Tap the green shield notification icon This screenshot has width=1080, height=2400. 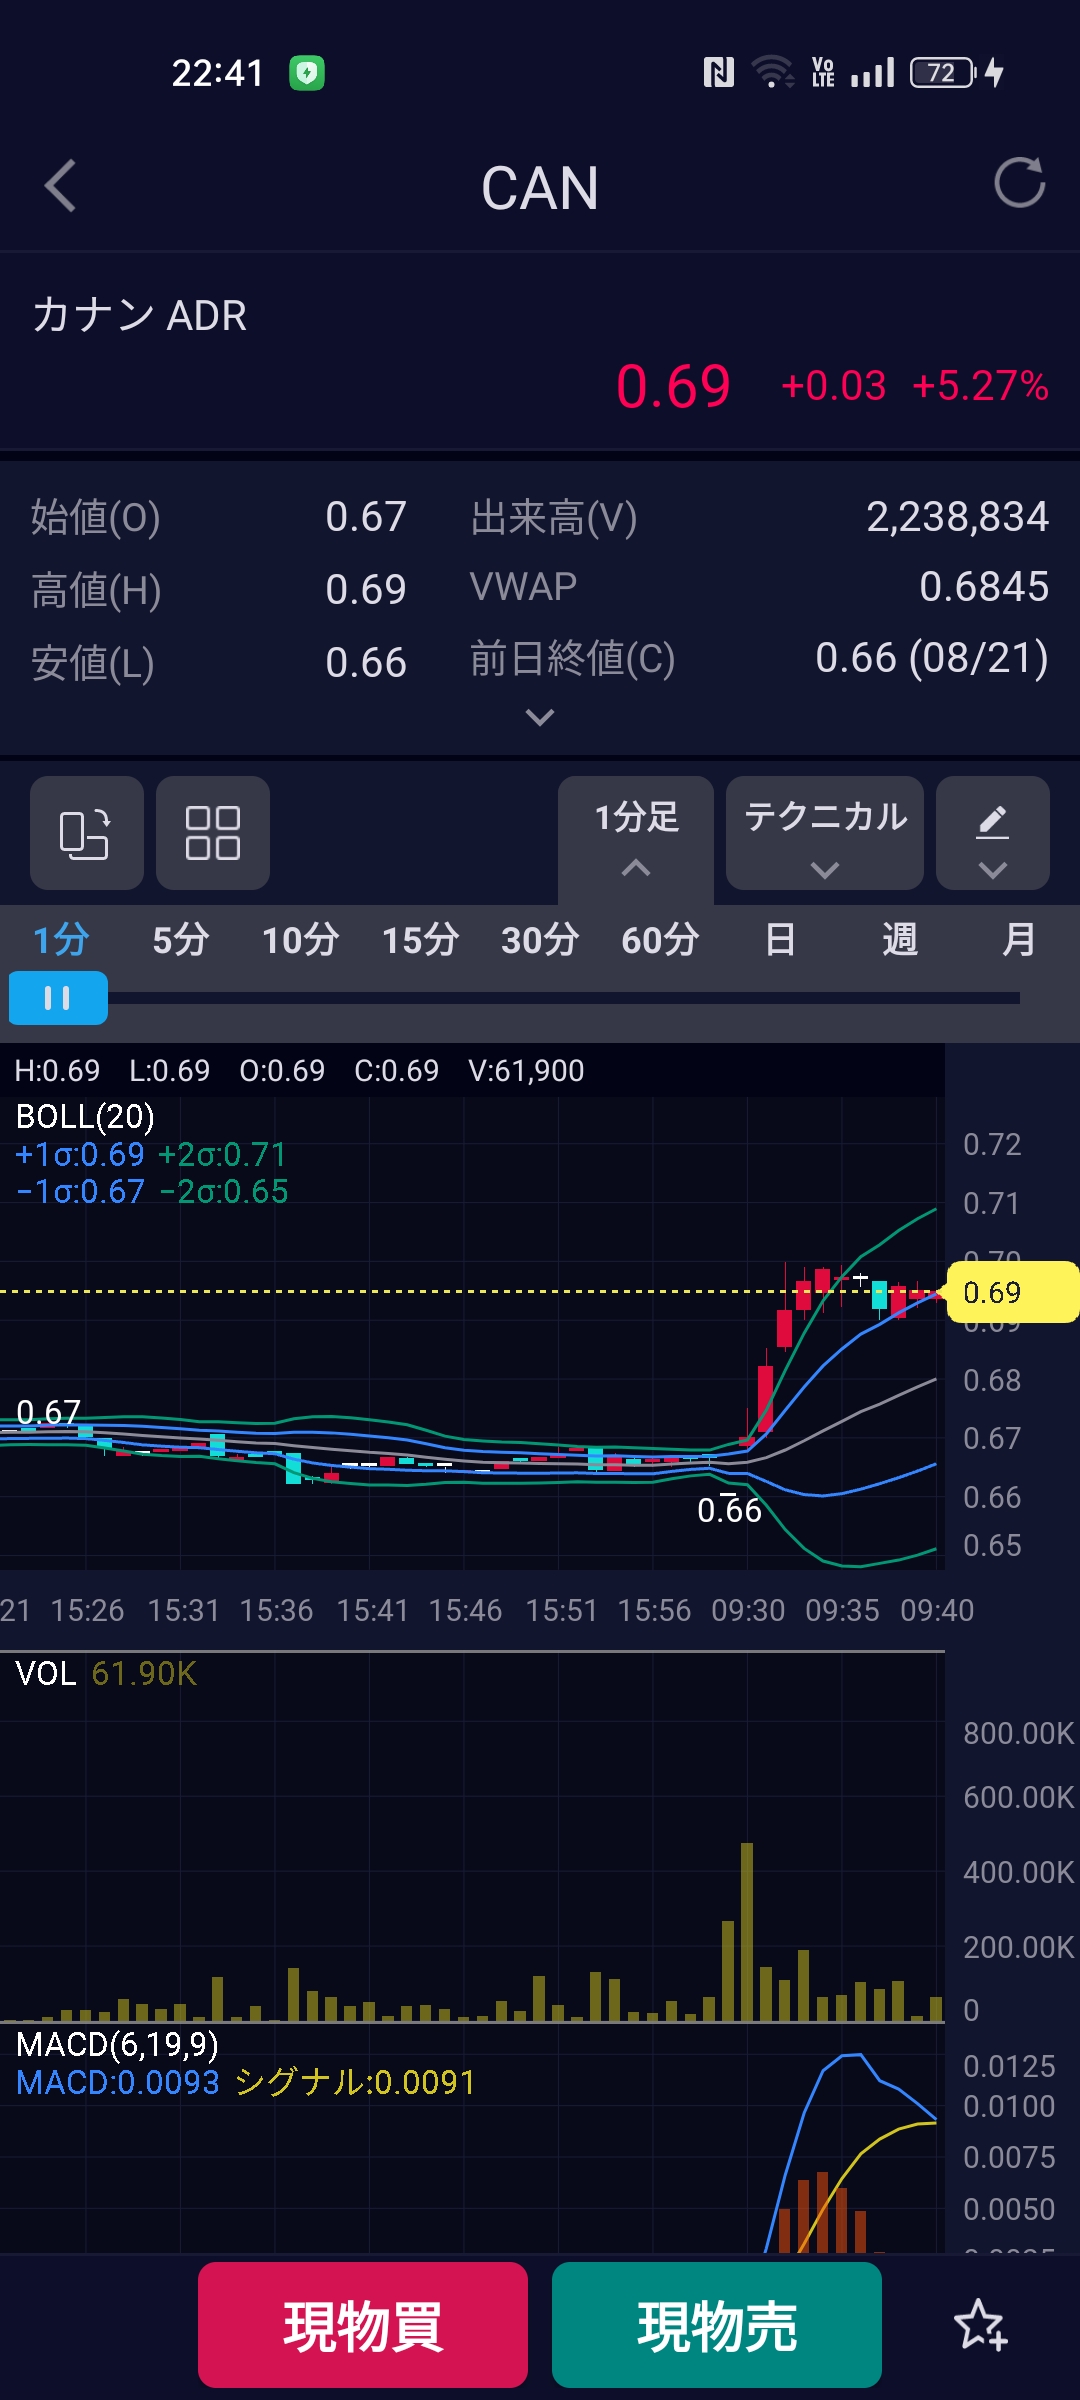(307, 73)
